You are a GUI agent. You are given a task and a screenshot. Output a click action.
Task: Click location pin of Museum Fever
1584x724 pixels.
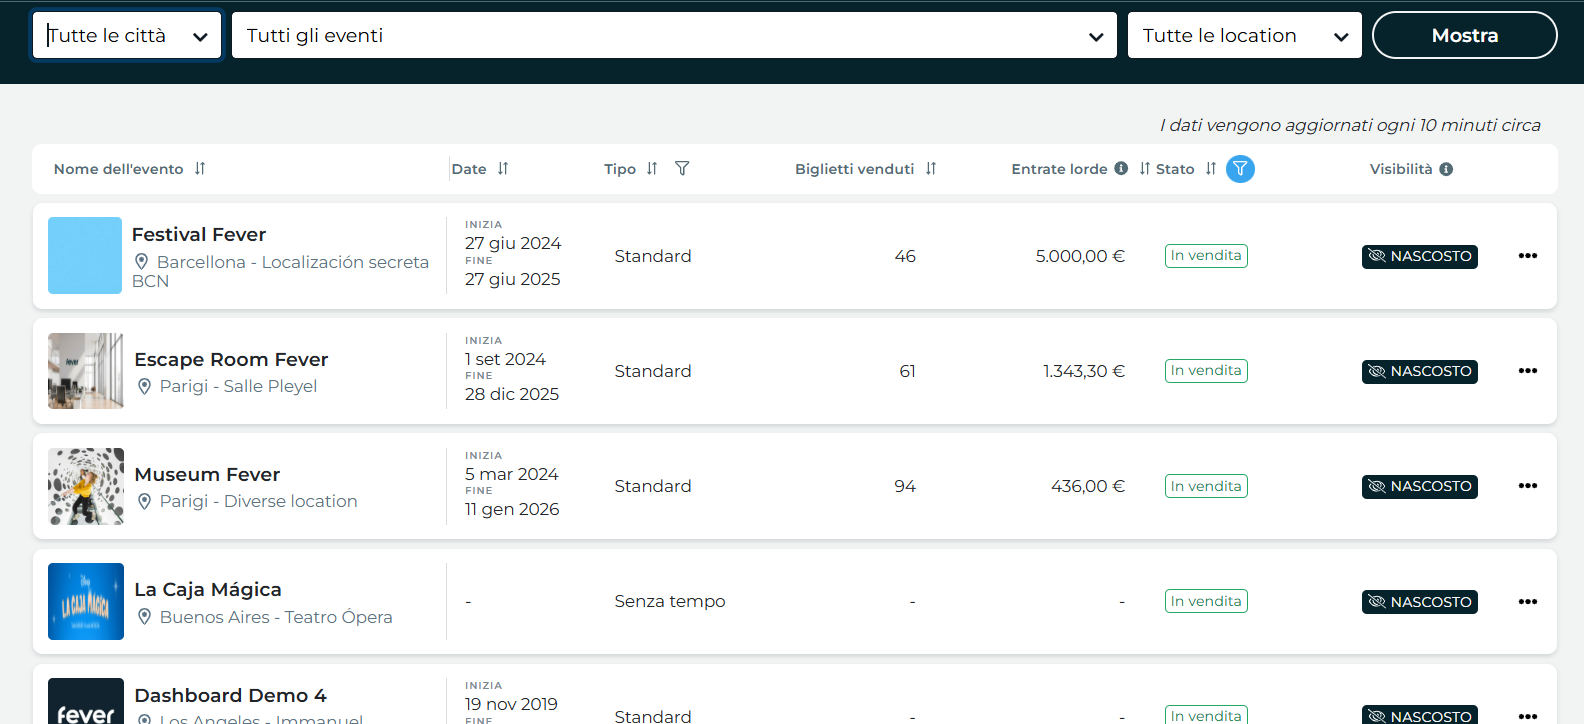(x=144, y=501)
